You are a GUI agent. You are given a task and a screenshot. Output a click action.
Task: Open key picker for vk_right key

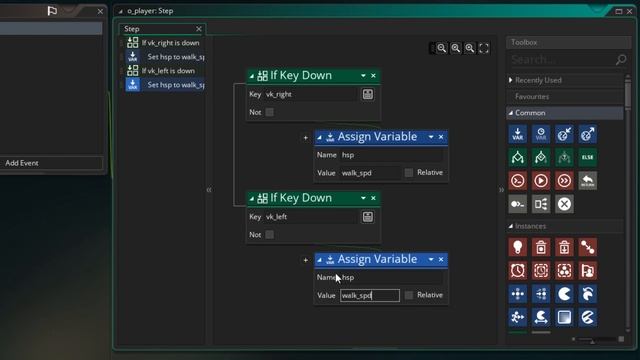tap(367, 94)
